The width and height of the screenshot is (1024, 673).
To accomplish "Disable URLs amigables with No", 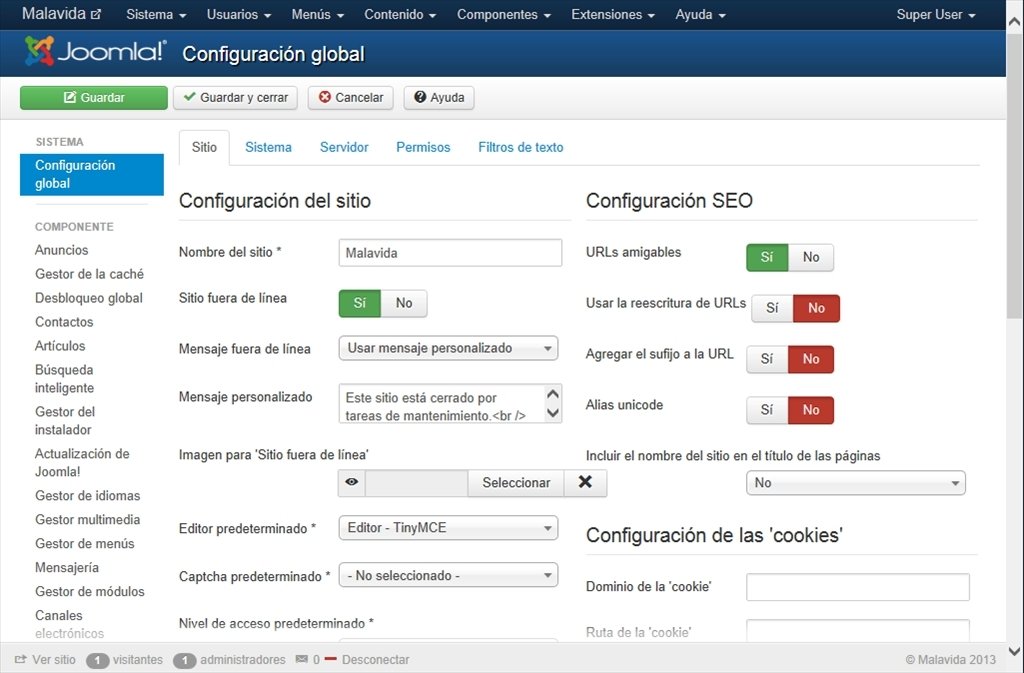I will coord(811,257).
